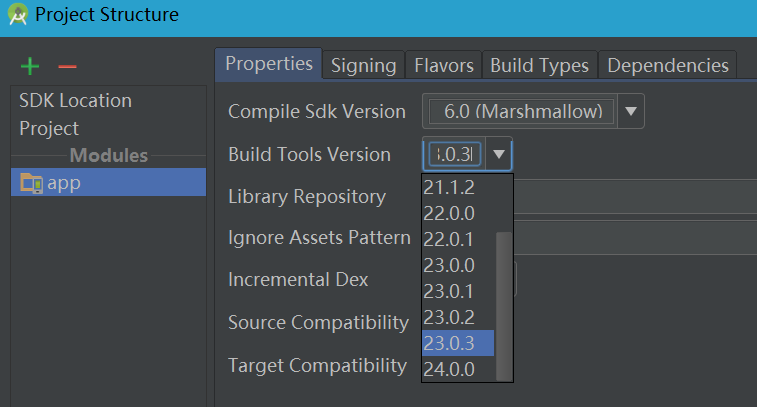Click the red minus remove module icon
Viewport: 757px width, 407px height.
(67, 67)
